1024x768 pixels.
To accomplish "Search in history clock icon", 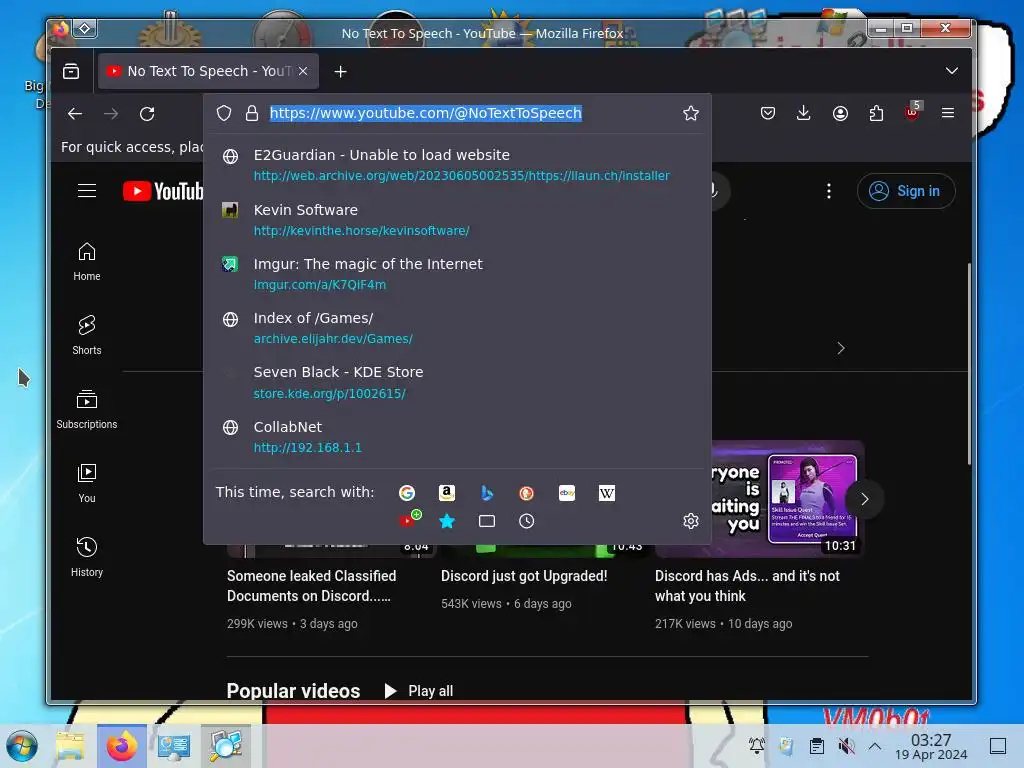I will click(x=526, y=521).
